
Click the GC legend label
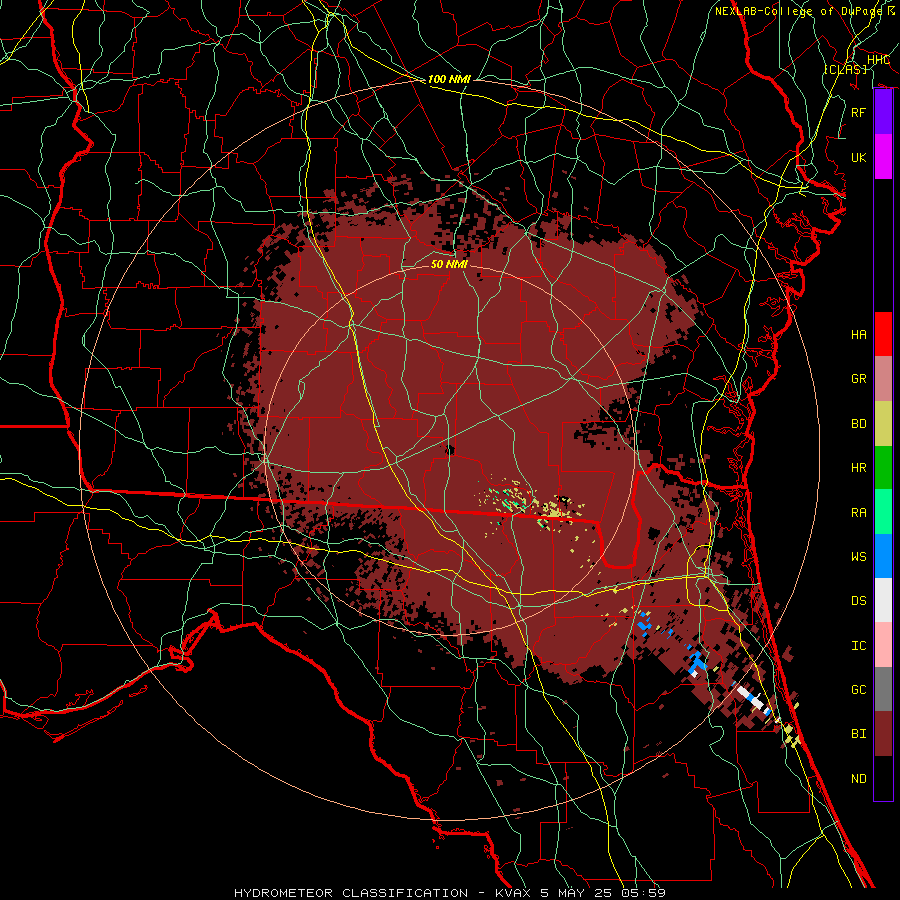tap(859, 690)
